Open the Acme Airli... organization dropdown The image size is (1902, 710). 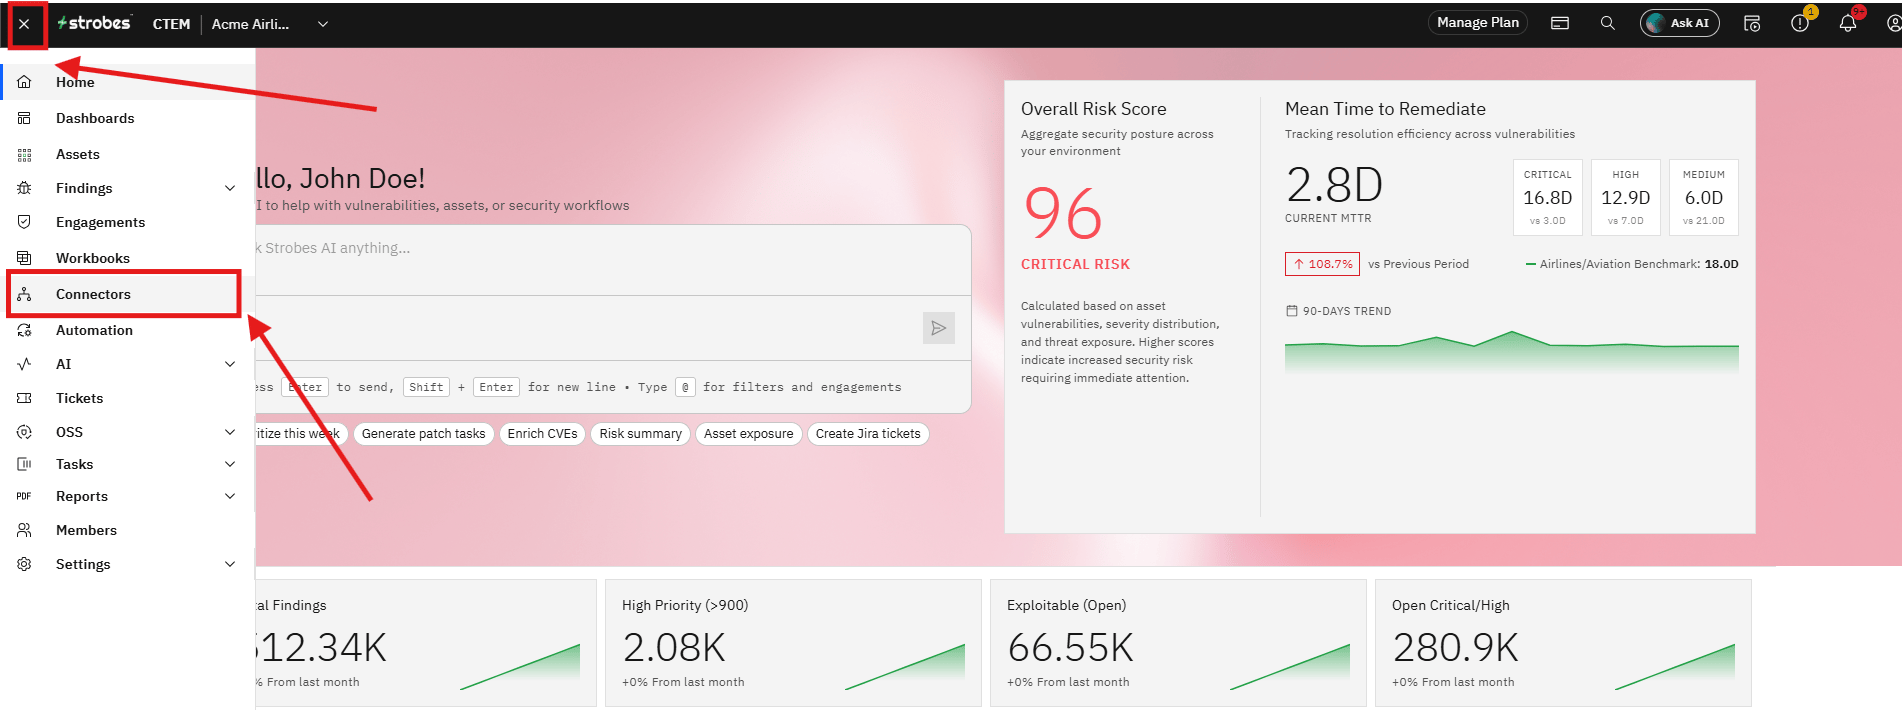pos(270,24)
